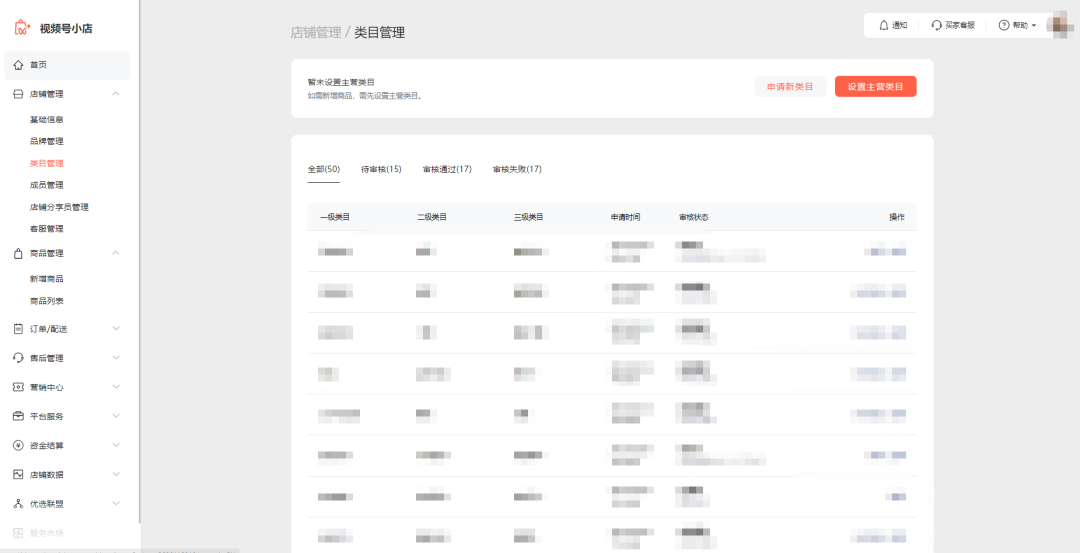Click the yen icon beside 资金结算
The height and width of the screenshot is (553, 1080).
tap(18, 446)
